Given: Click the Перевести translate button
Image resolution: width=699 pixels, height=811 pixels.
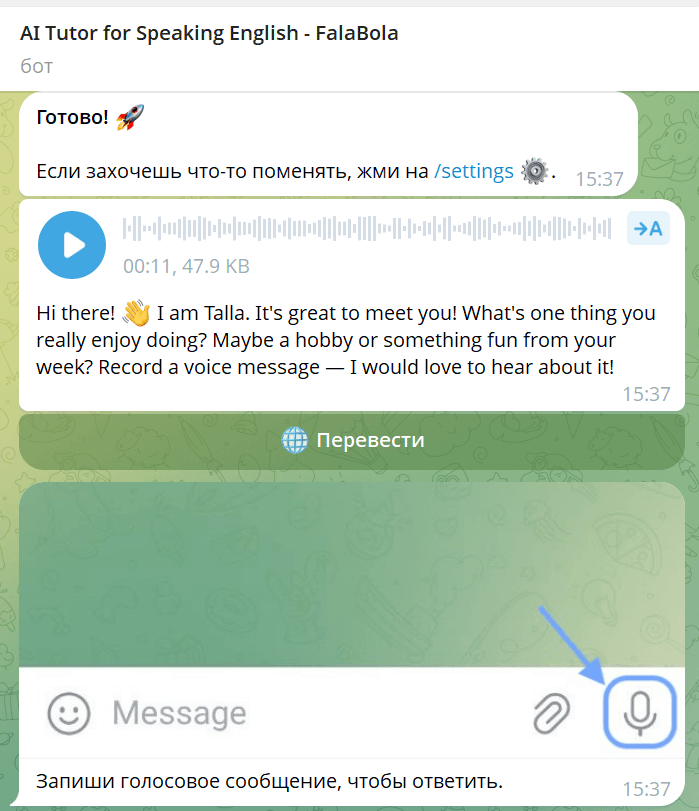Looking at the screenshot, I should [x=352, y=441].
